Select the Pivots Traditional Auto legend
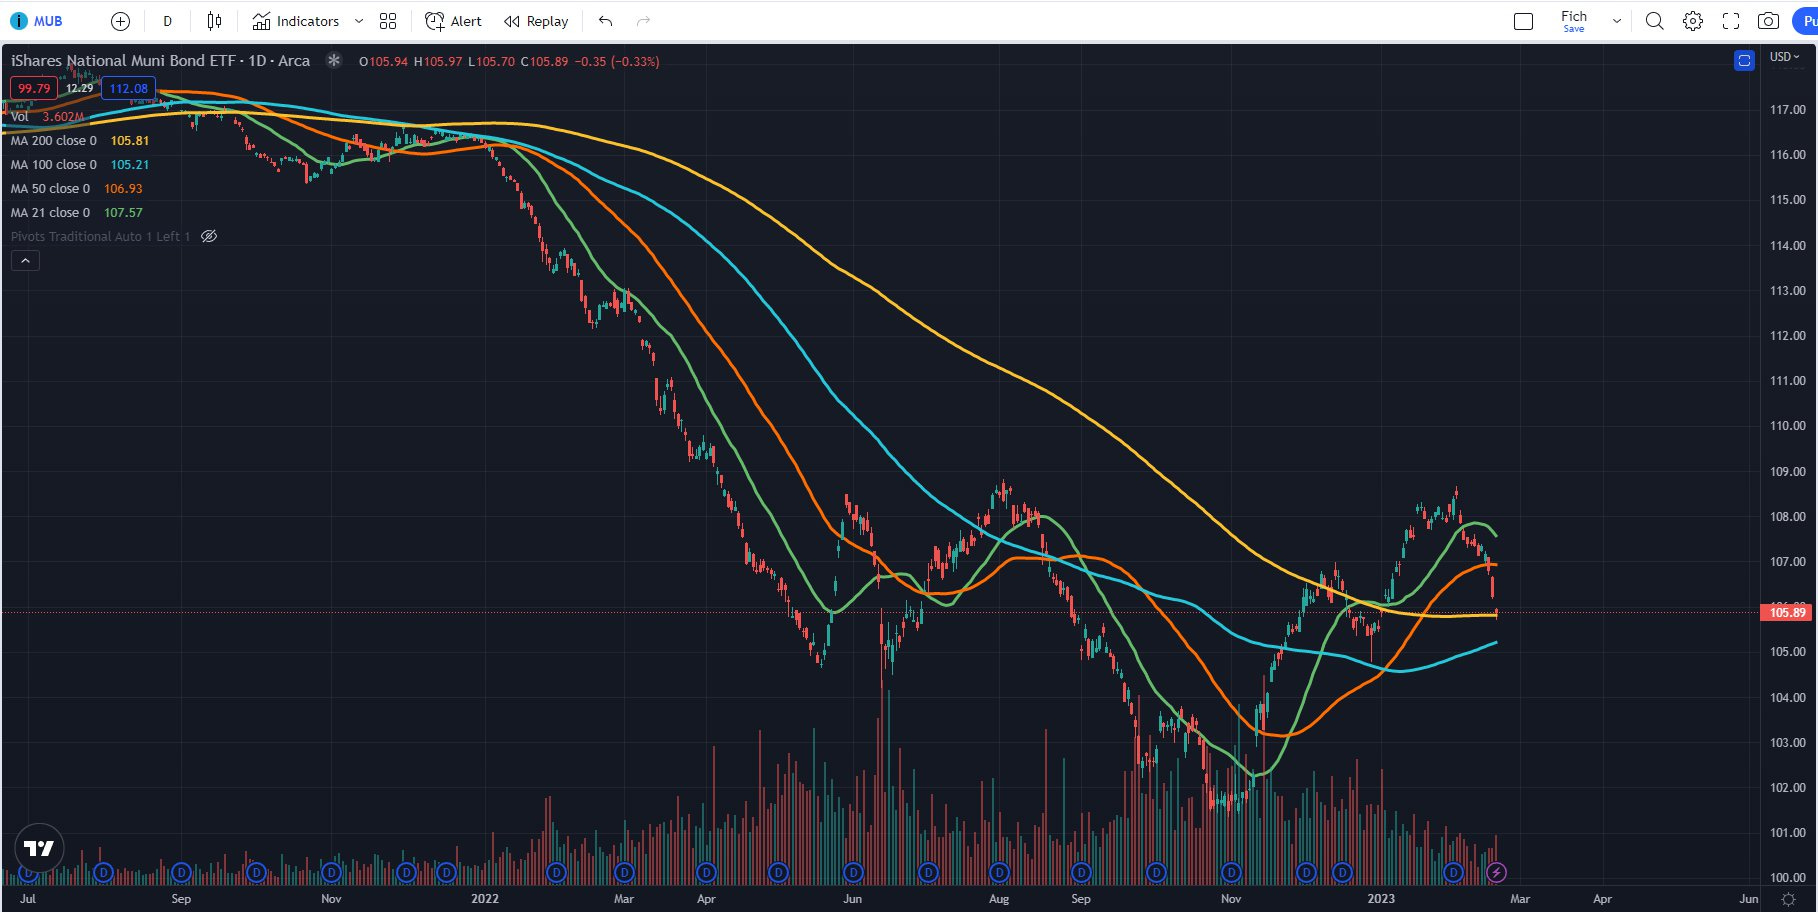This screenshot has width=1818, height=912. (x=100, y=237)
